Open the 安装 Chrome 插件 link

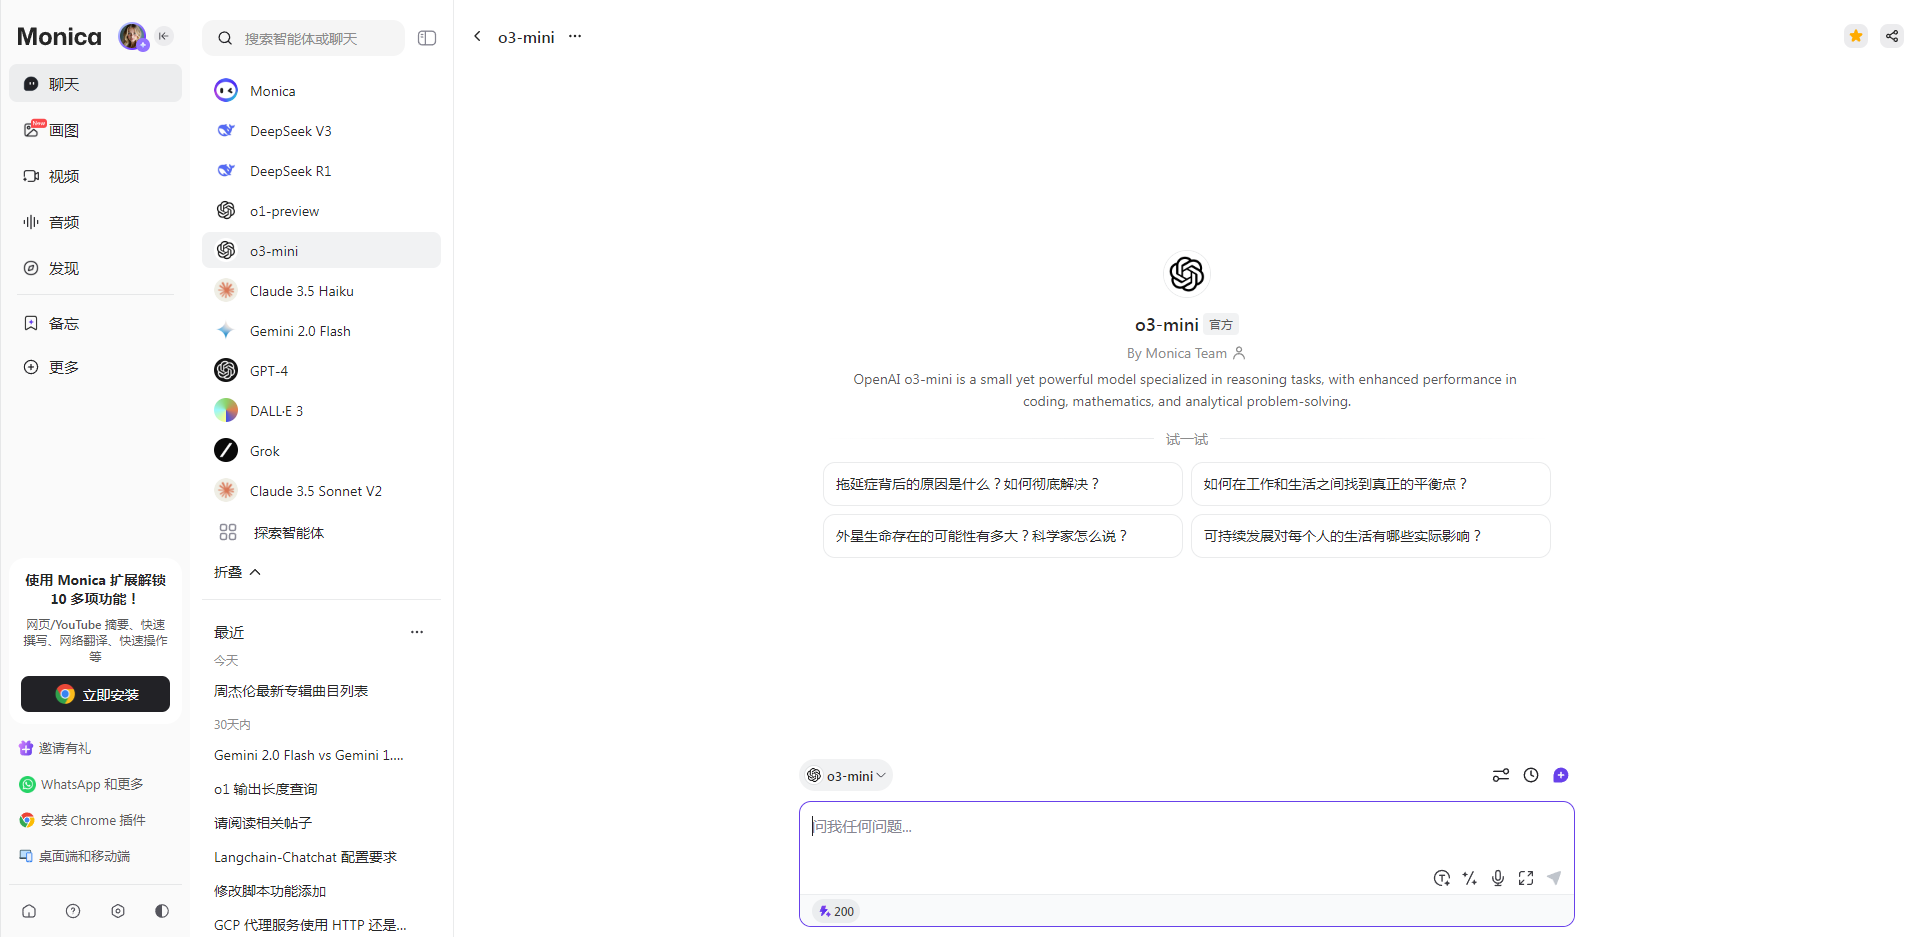82,820
